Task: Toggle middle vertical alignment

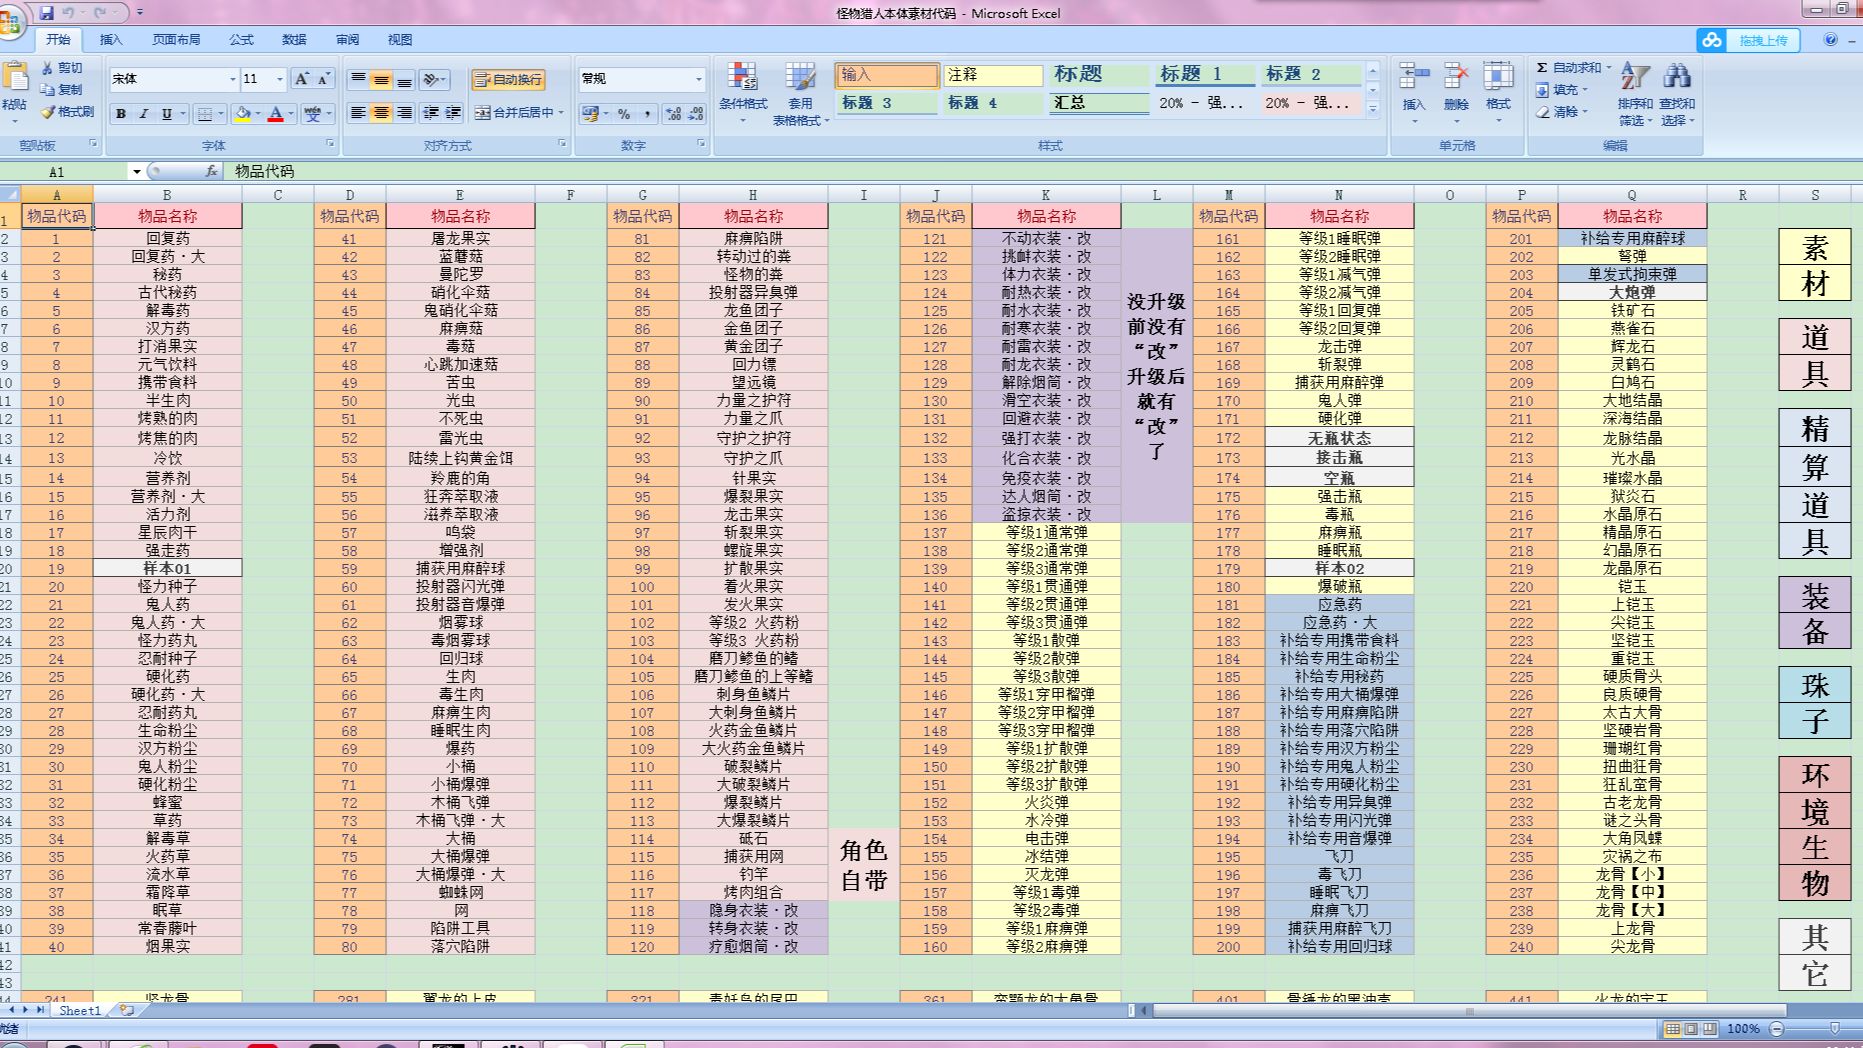Action: click(x=381, y=79)
